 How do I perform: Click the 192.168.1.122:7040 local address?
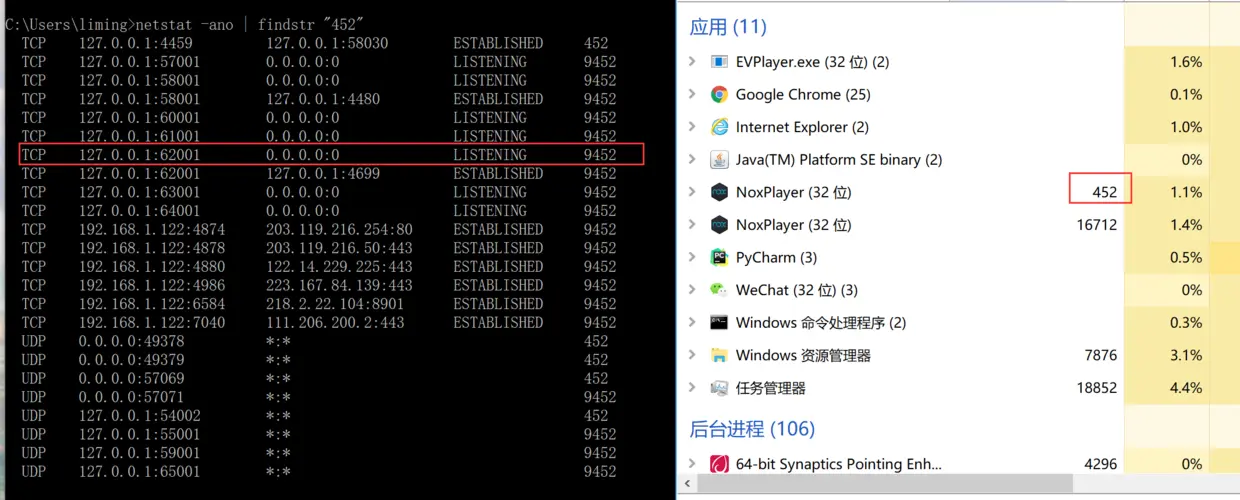152,323
